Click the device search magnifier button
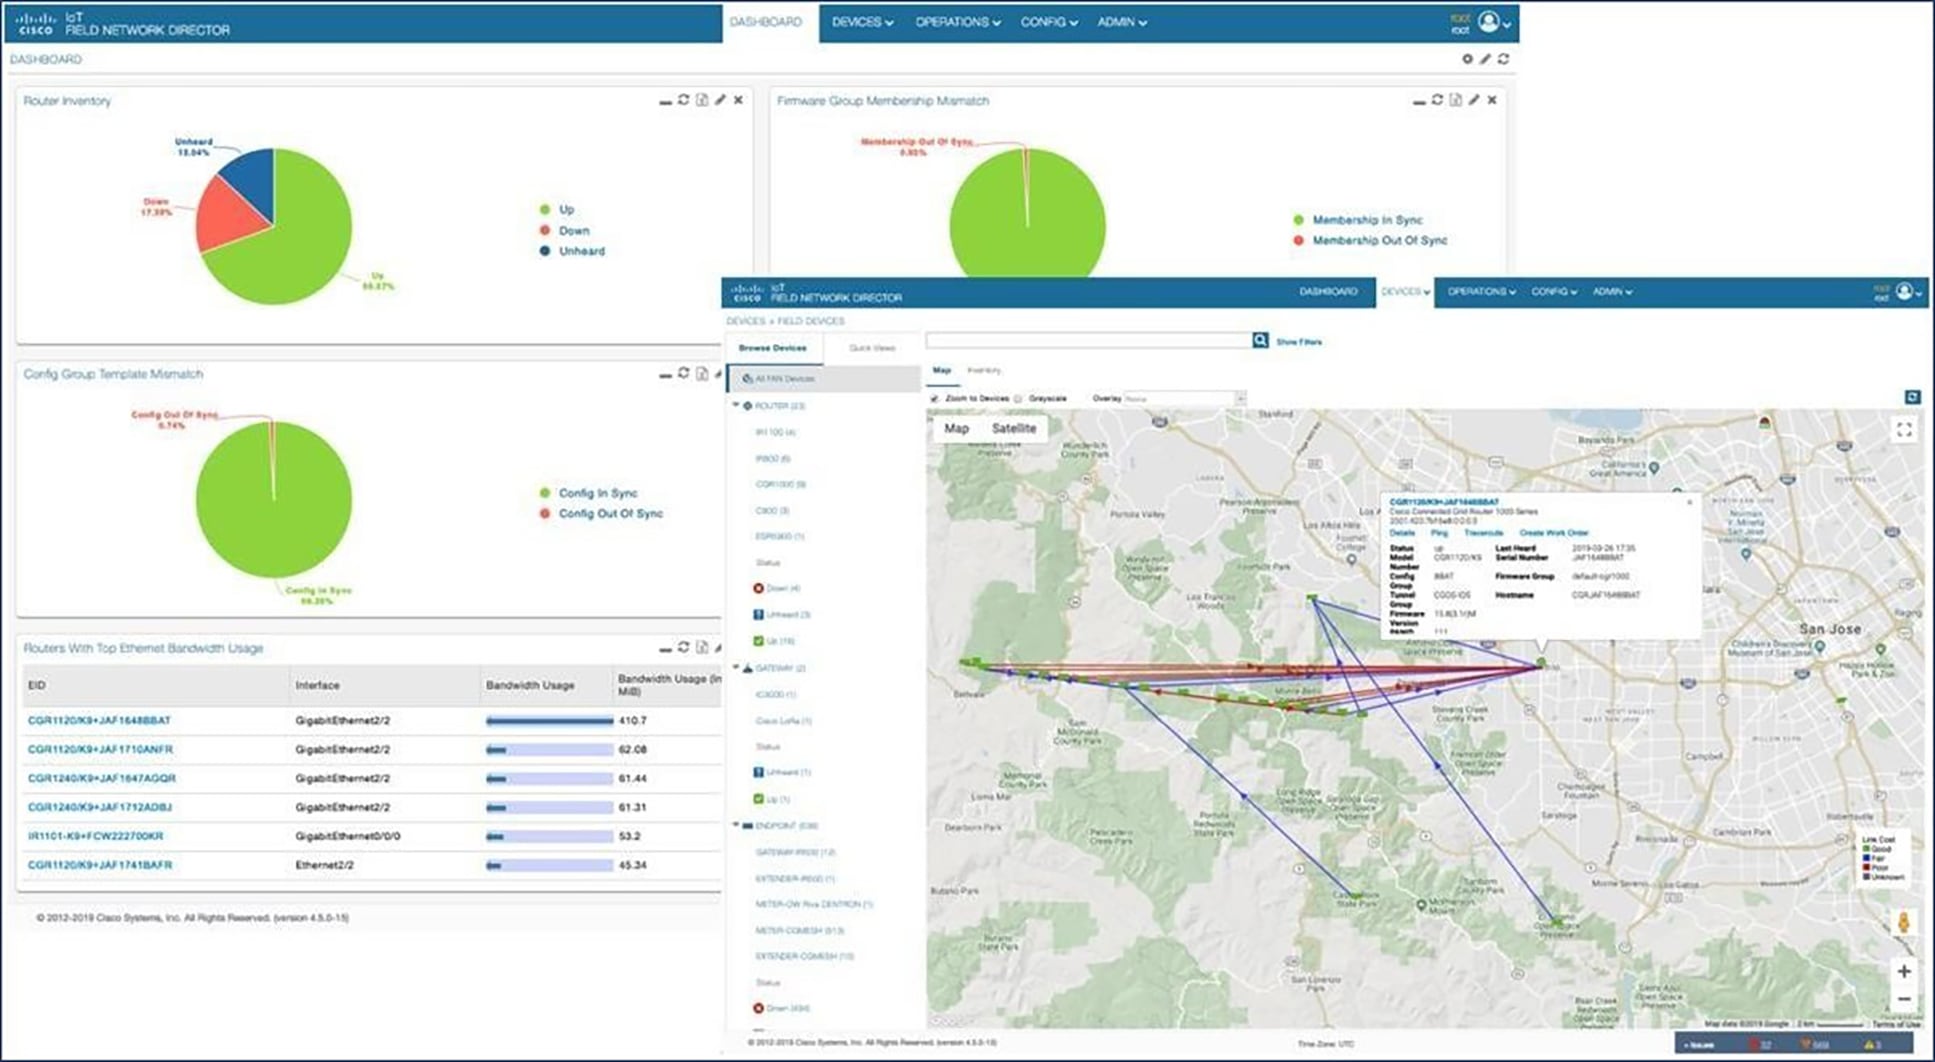Screen dimensions: 1935x1062 1260,341
